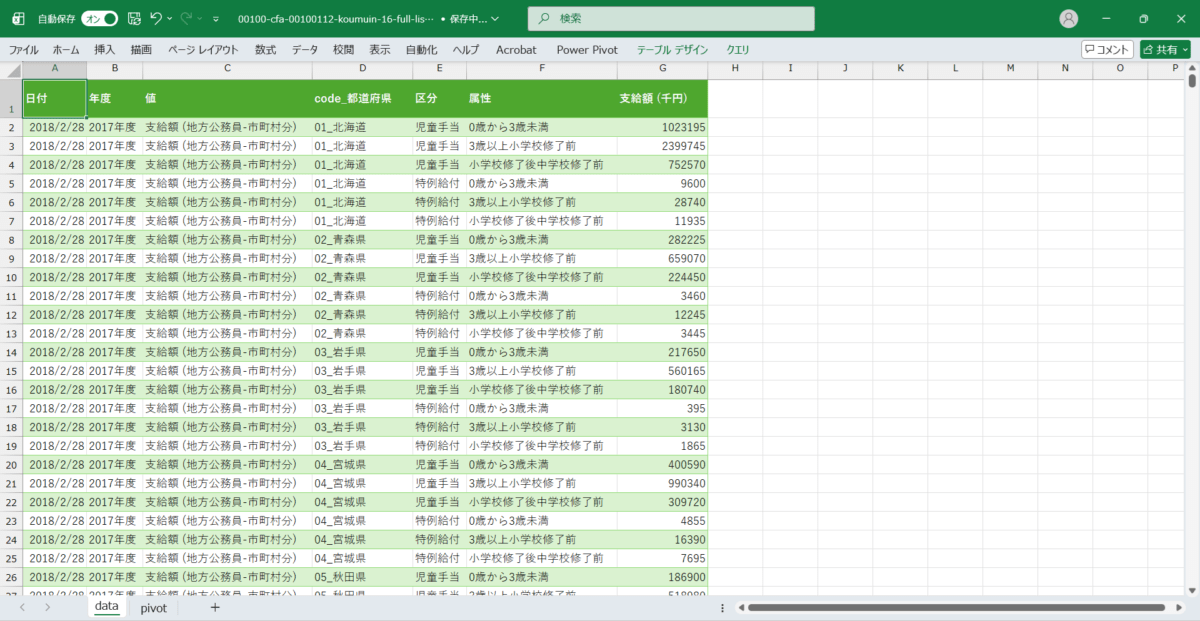
Task: Open the undo history dropdown arrow
Action: coord(171,19)
